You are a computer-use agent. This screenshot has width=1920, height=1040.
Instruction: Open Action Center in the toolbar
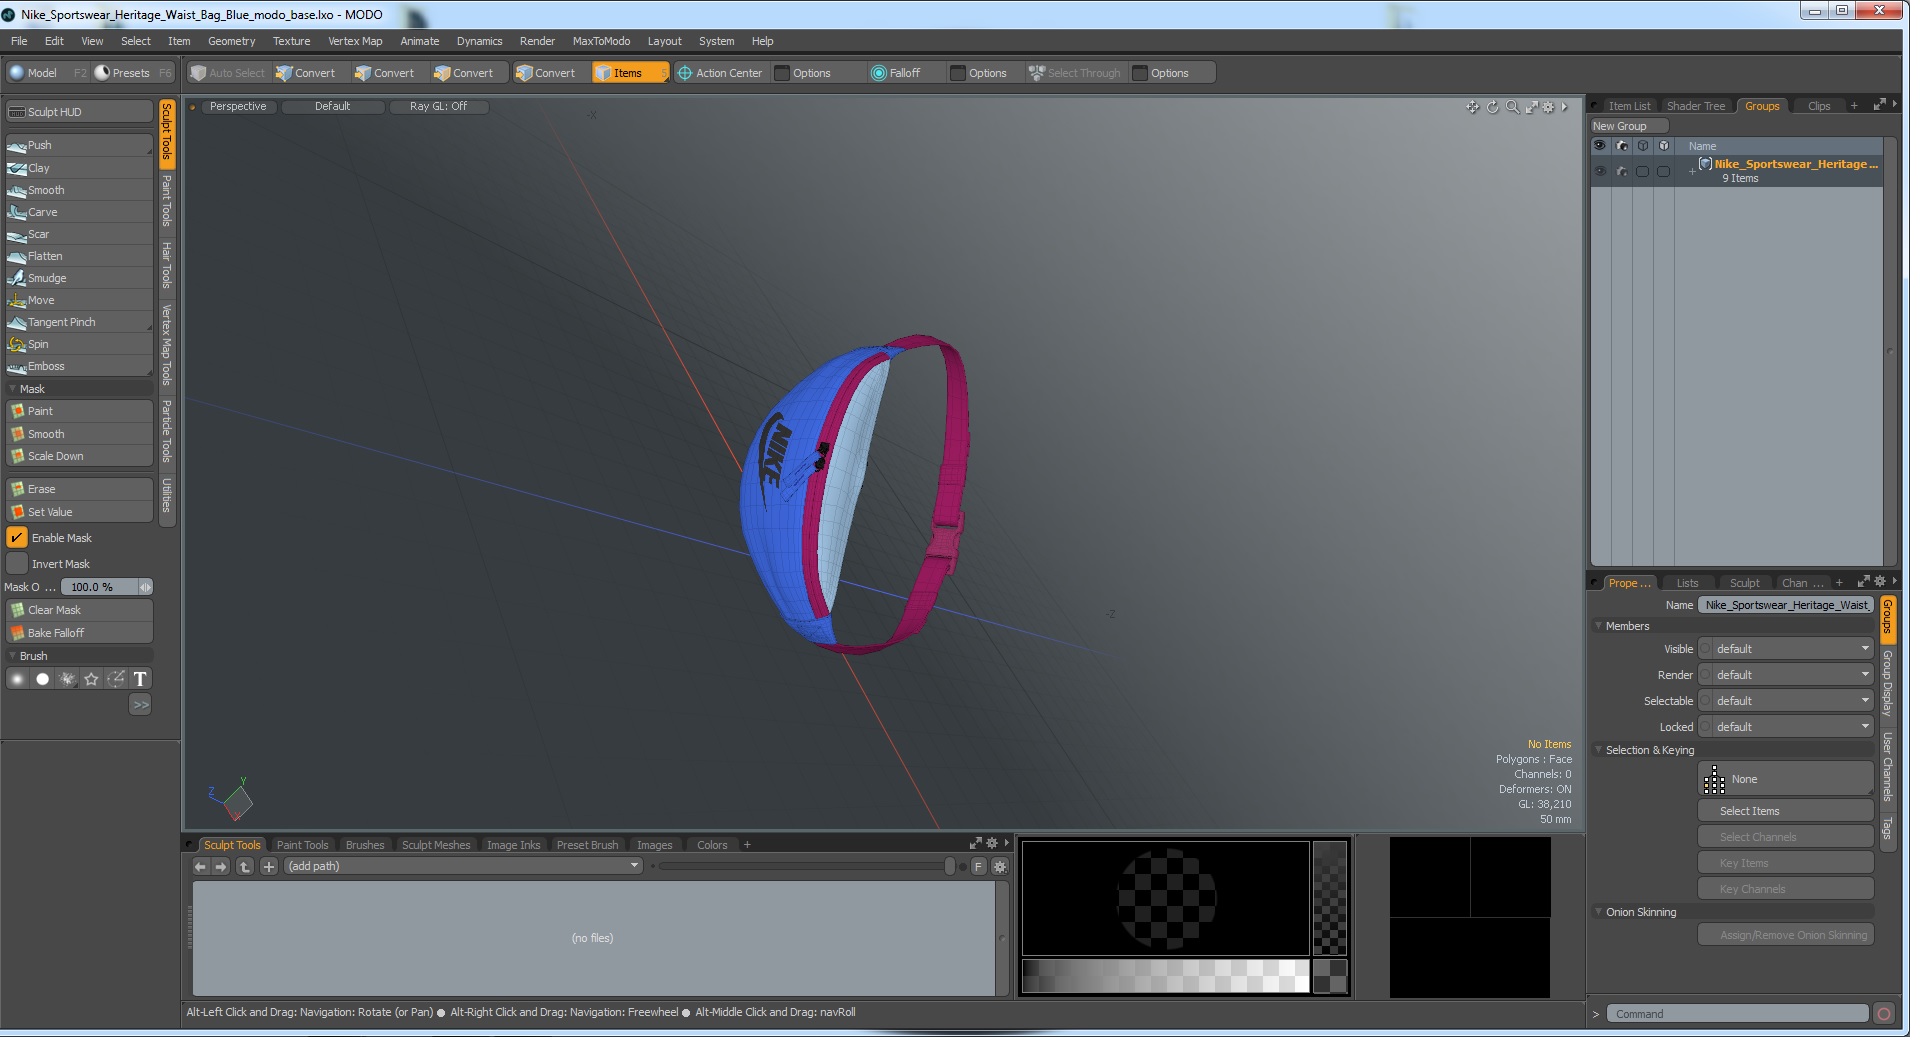[720, 73]
